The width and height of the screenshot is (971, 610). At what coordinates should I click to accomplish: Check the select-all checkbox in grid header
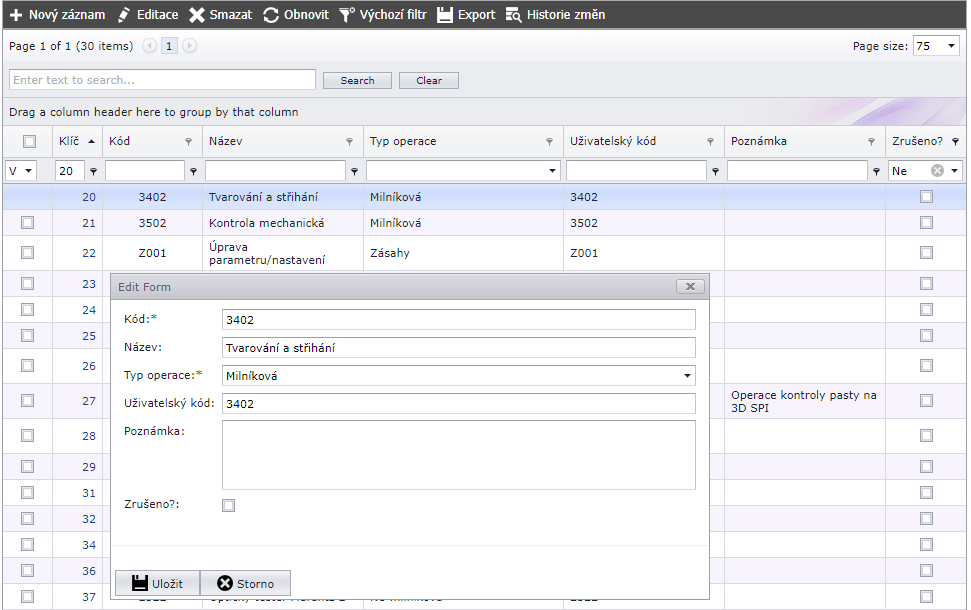[x=29, y=142]
